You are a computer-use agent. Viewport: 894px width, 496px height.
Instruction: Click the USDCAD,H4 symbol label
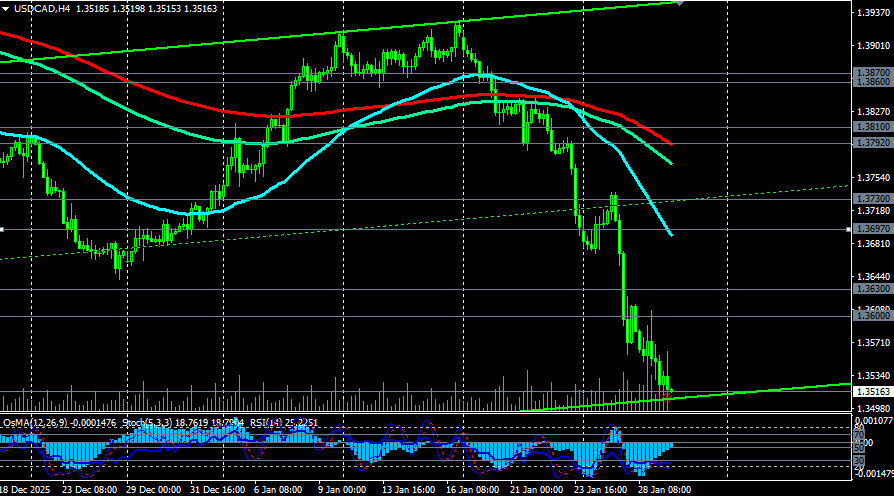click(42, 8)
